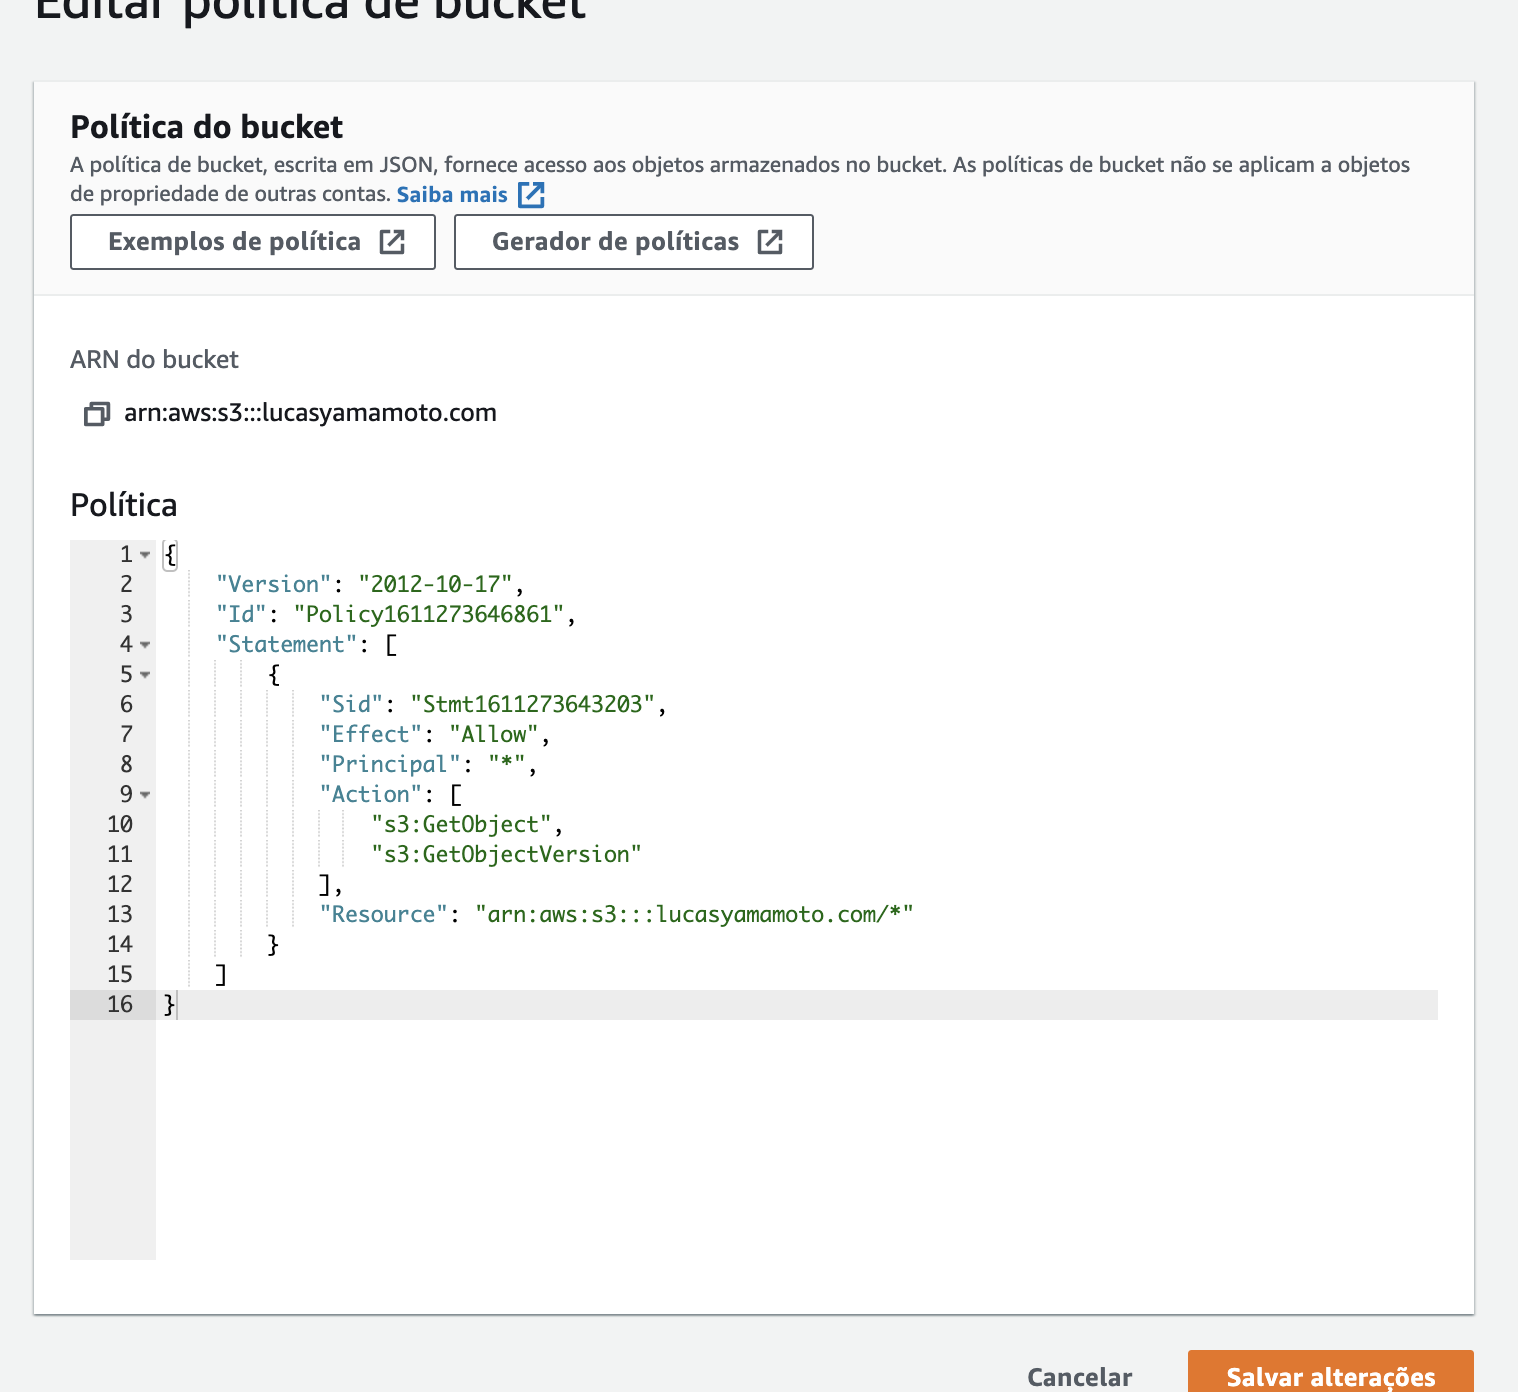Click inside the empty policy editor area below the code
The height and width of the screenshot is (1392, 1518).
(796, 1139)
